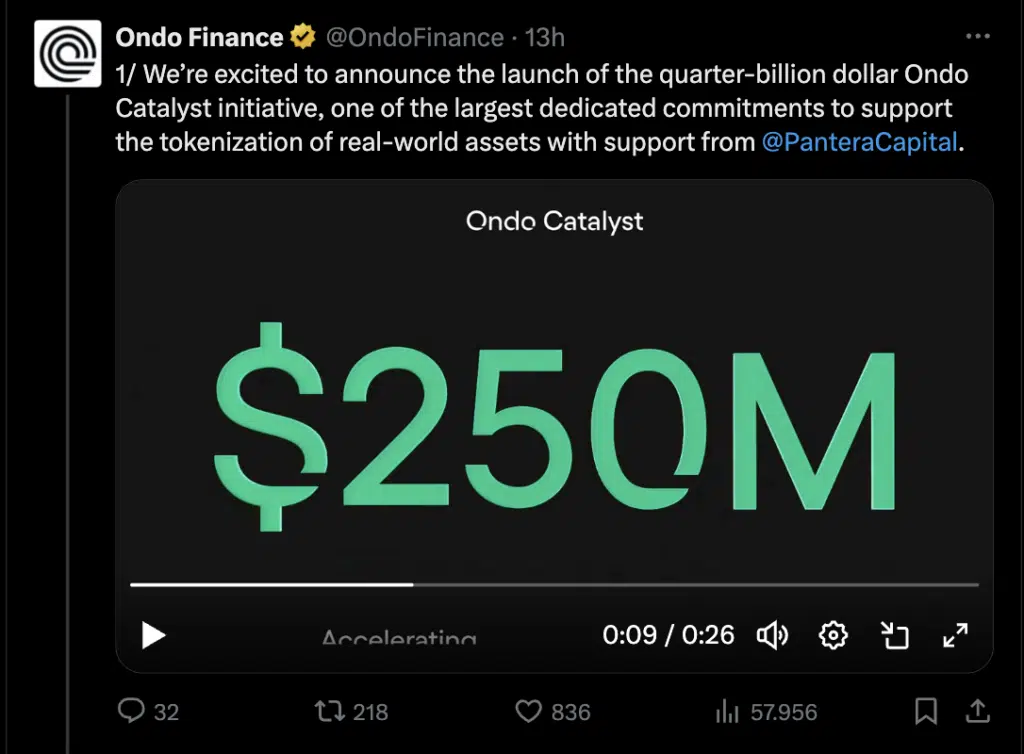The width and height of the screenshot is (1024, 754).
Task: View tweet analytics icon
Action: [x=726, y=711]
